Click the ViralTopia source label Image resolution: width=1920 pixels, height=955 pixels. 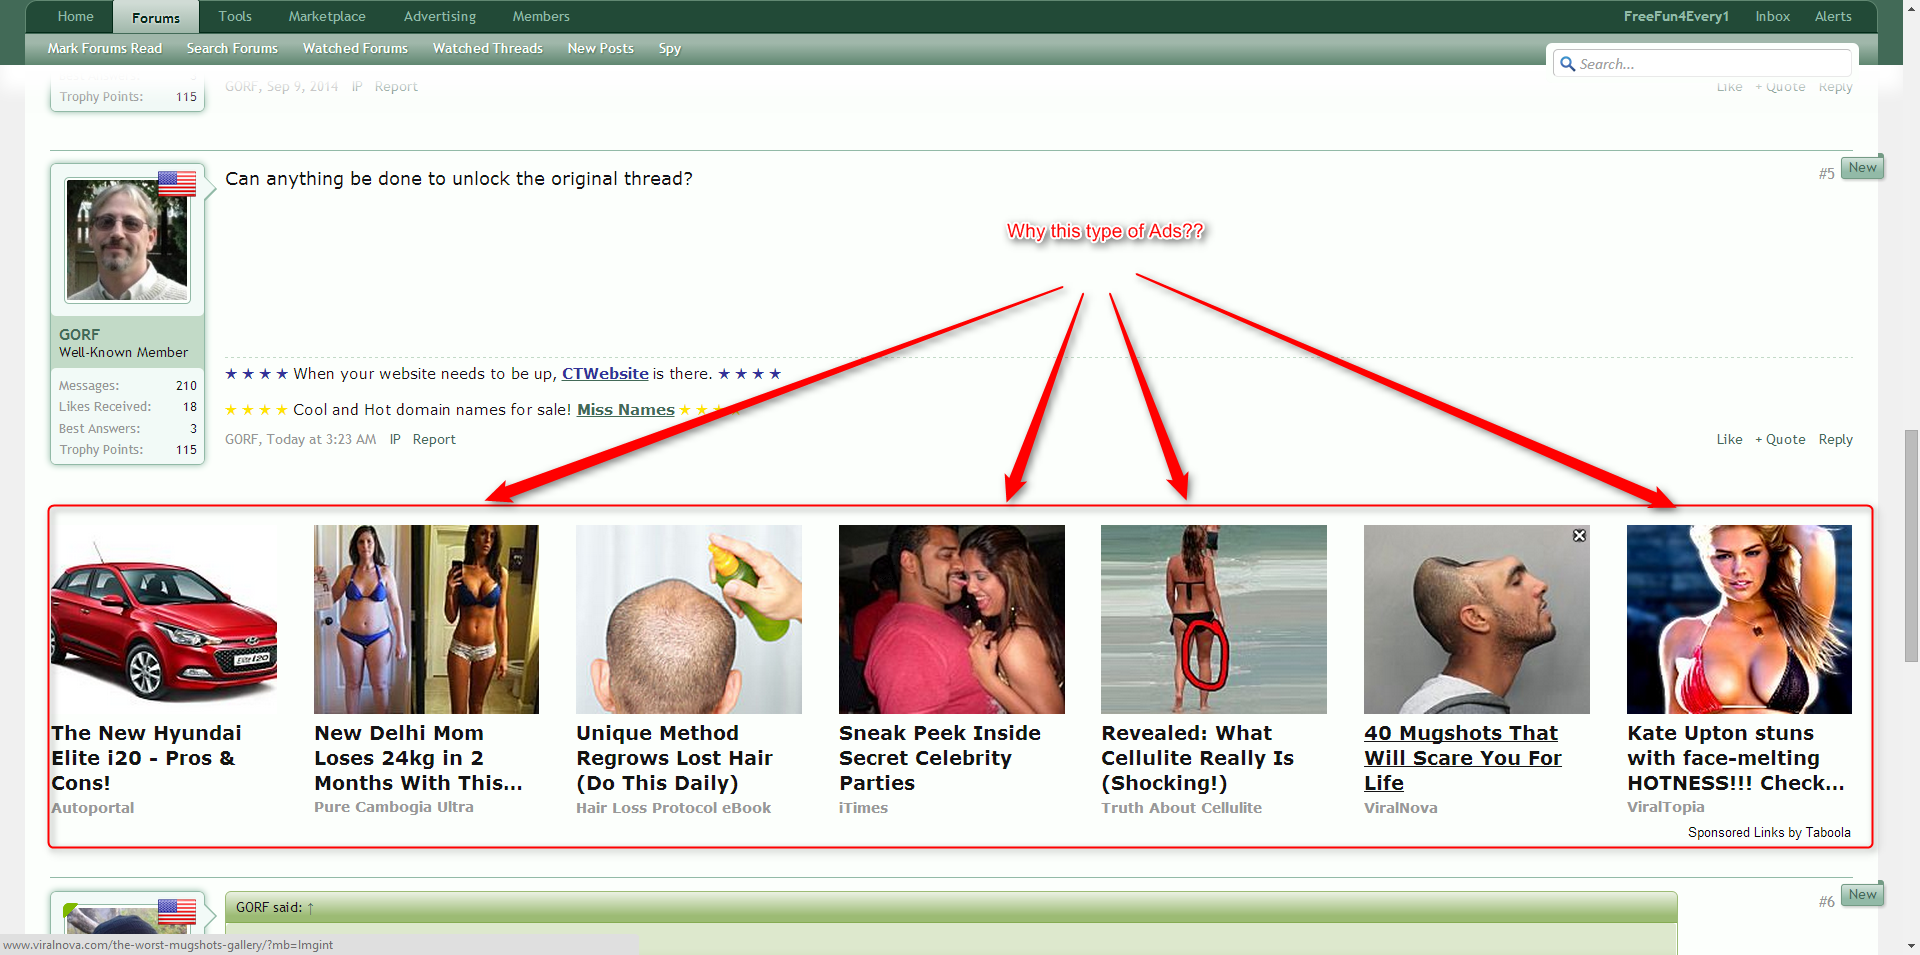click(x=1666, y=807)
